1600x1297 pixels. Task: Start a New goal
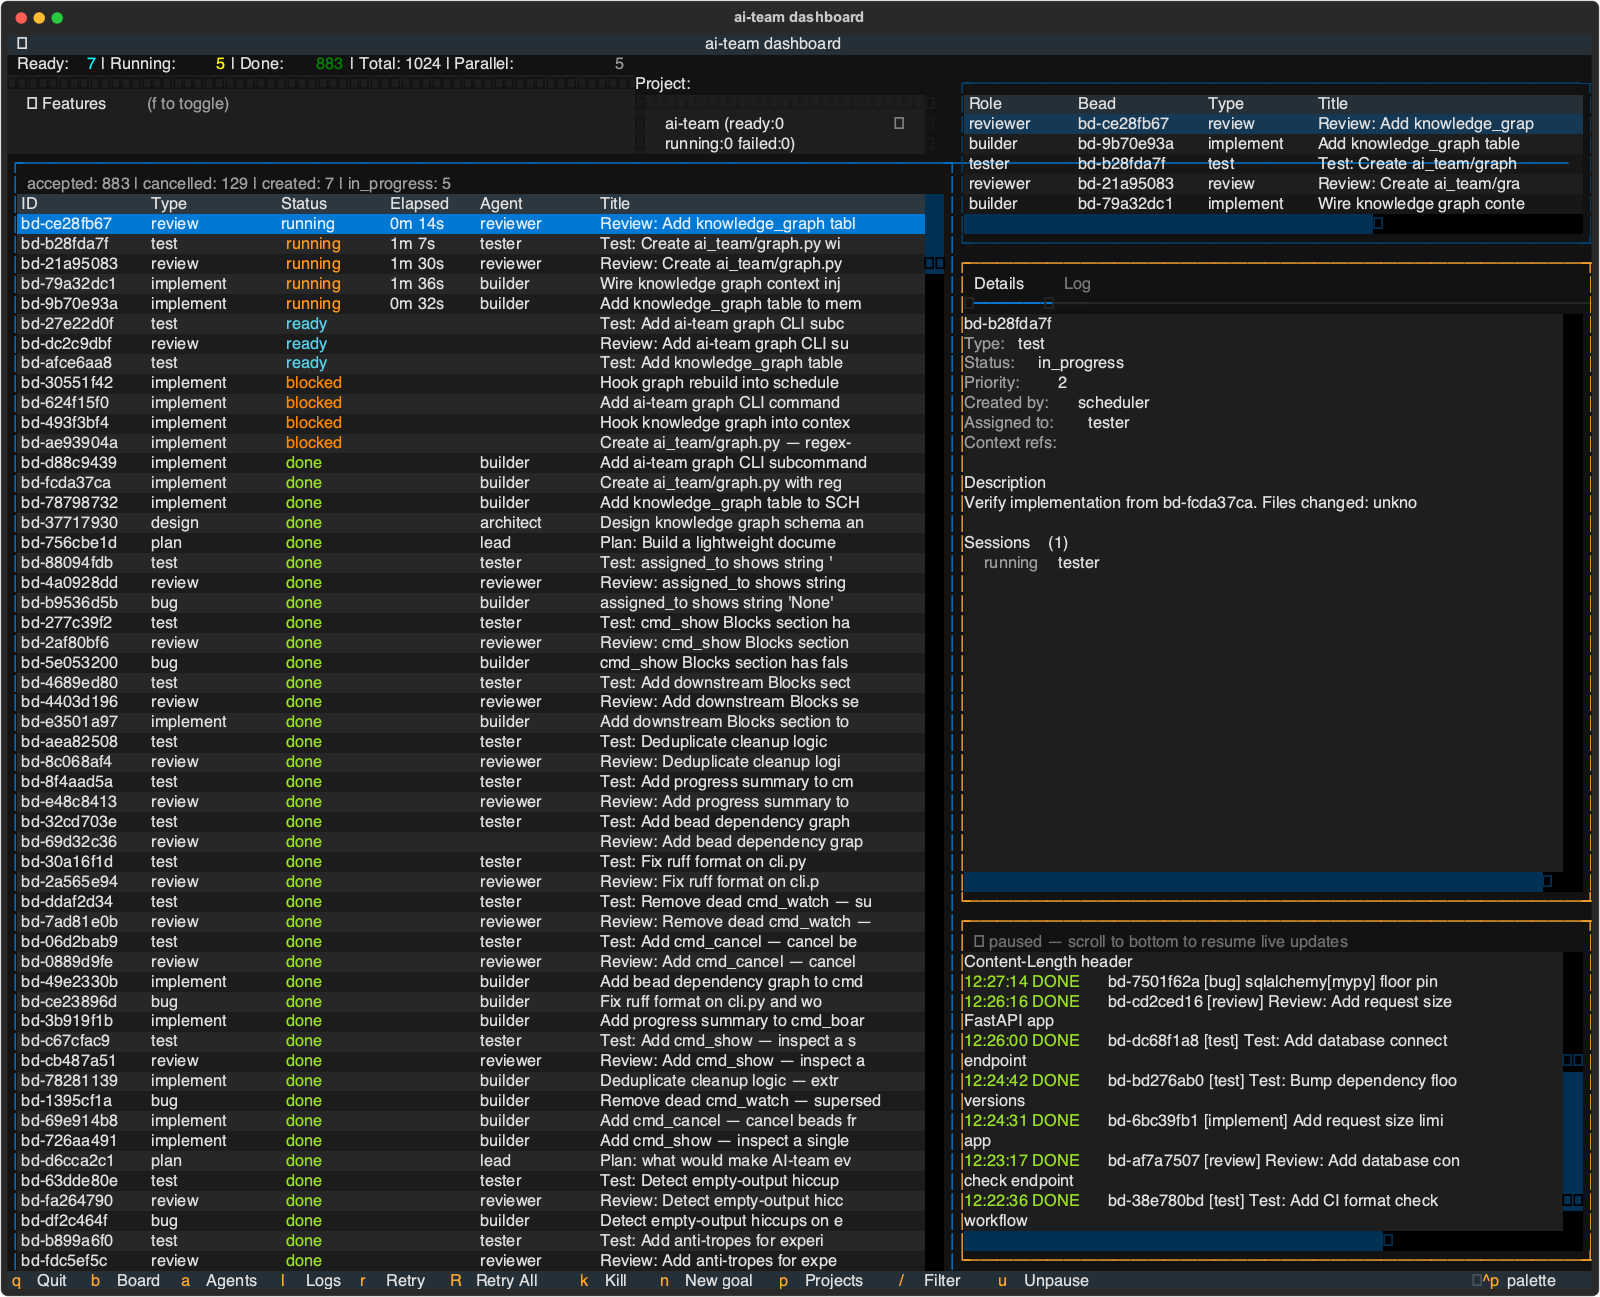coord(718,1280)
